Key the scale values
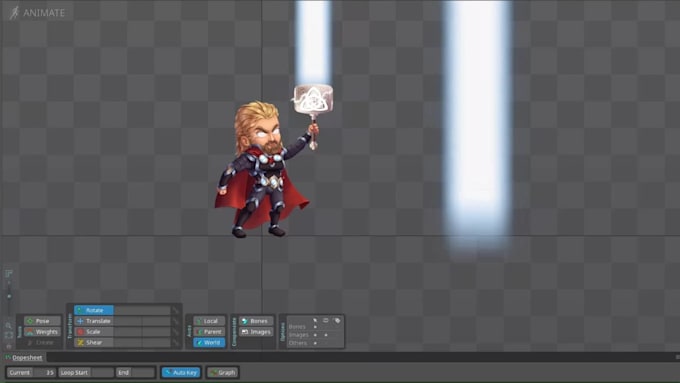 (176, 332)
